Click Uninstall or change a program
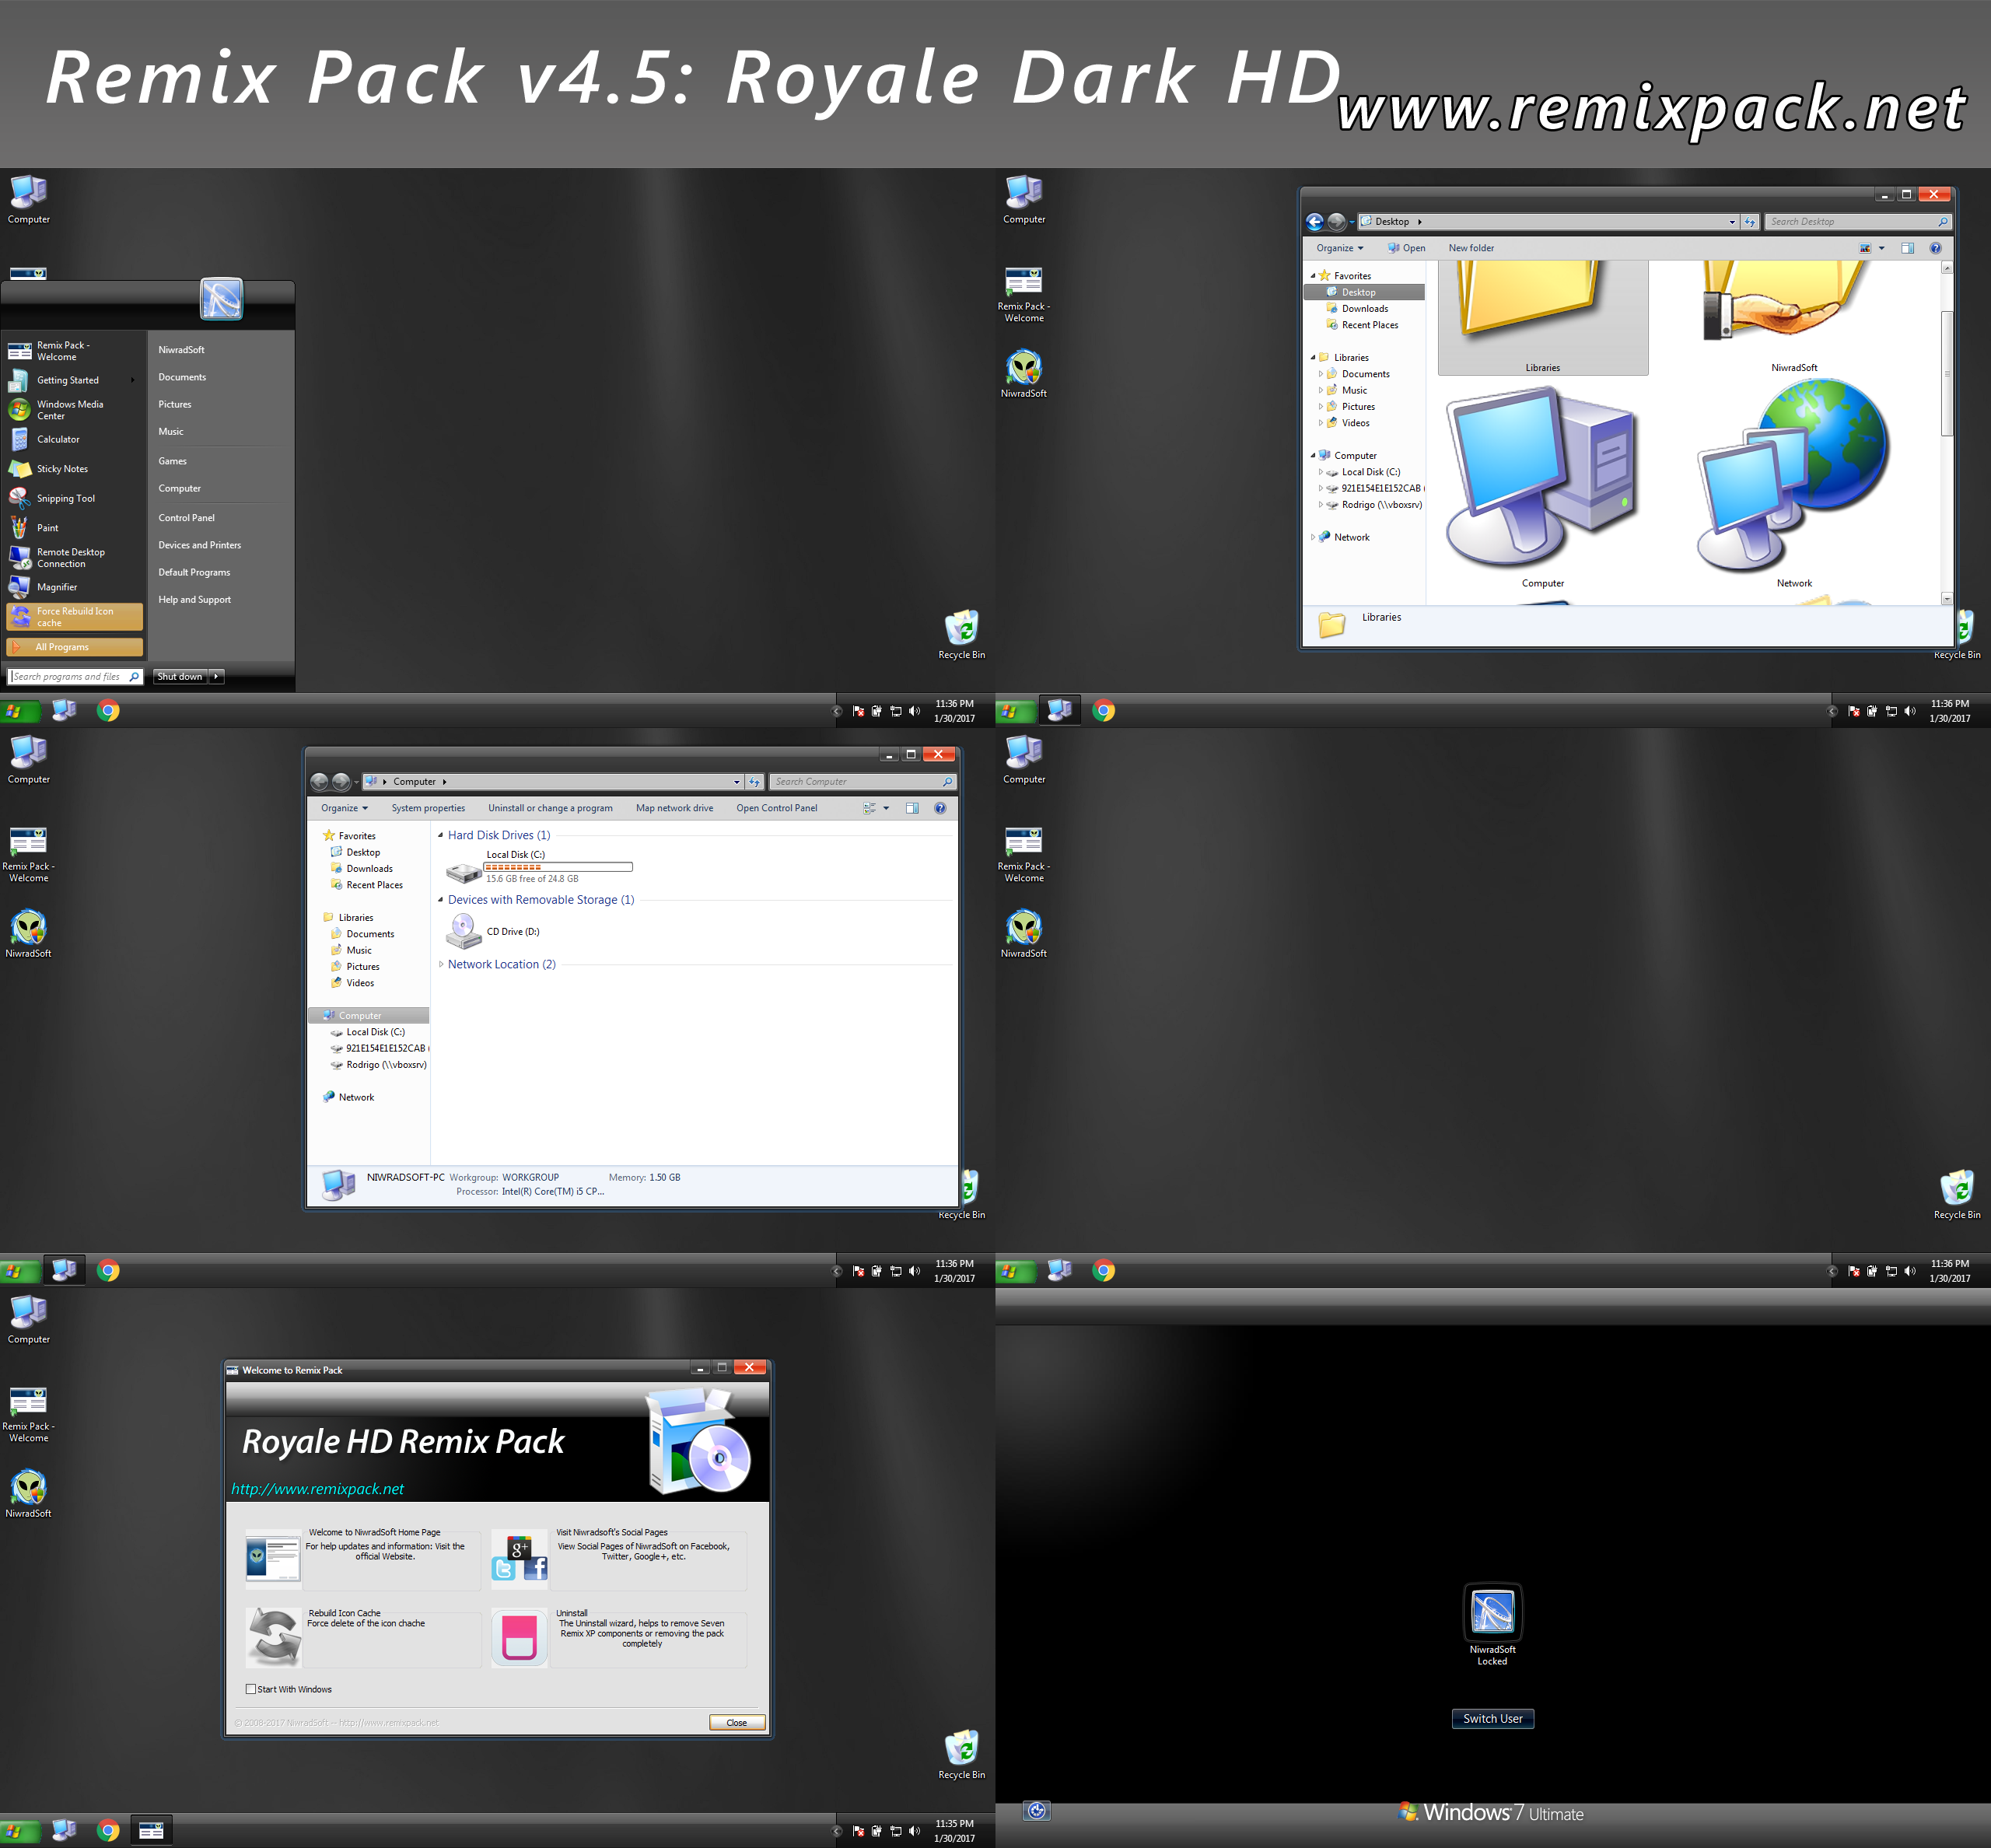The width and height of the screenshot is (1991, 1848). point(550,808)
